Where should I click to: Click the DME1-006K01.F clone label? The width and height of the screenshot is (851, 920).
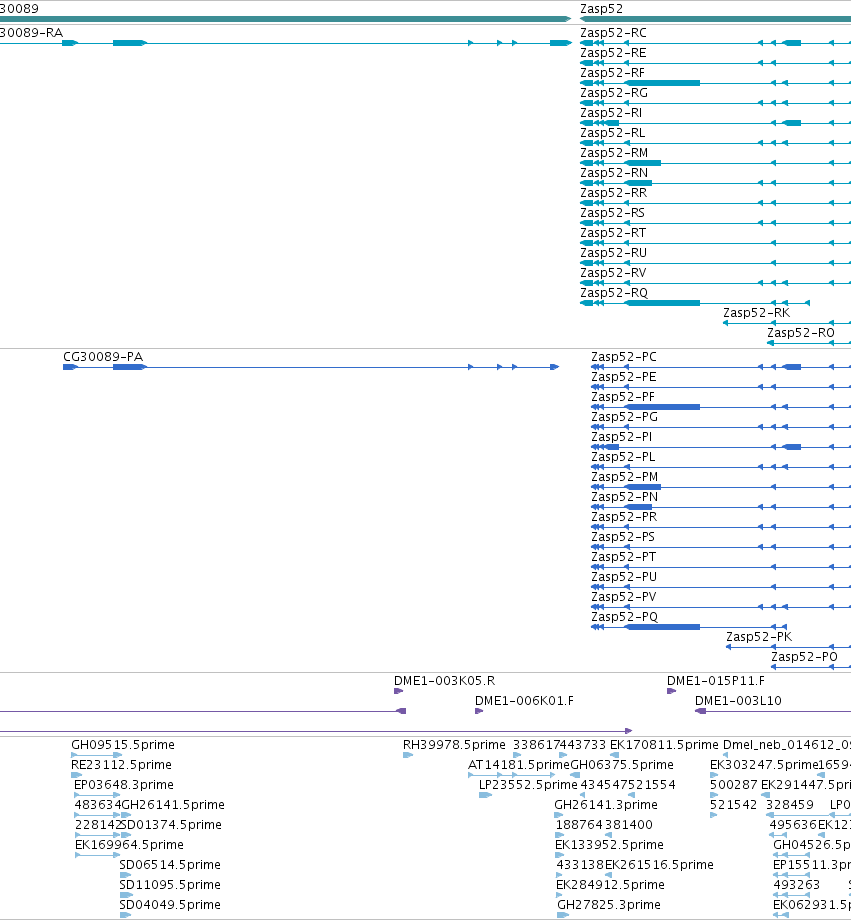[524, 701]
